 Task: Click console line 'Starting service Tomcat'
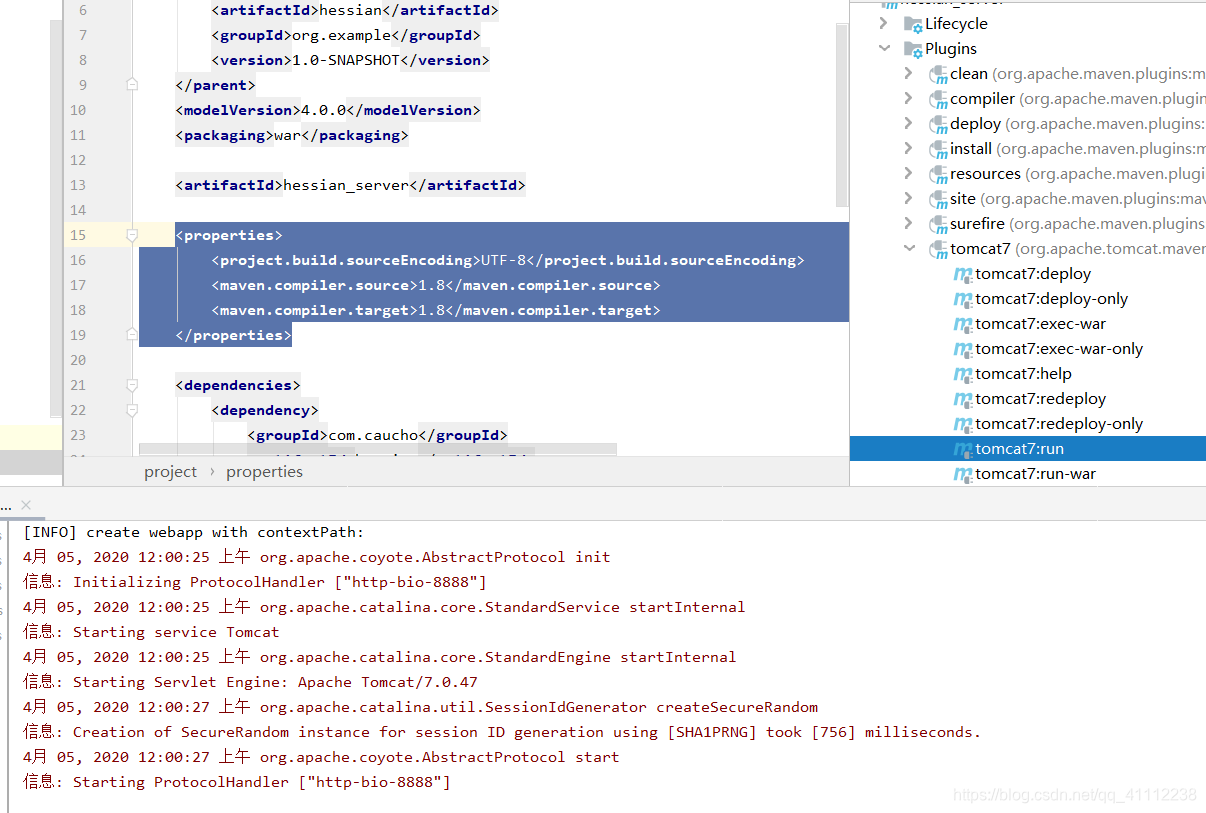click(x=151, y=632)
